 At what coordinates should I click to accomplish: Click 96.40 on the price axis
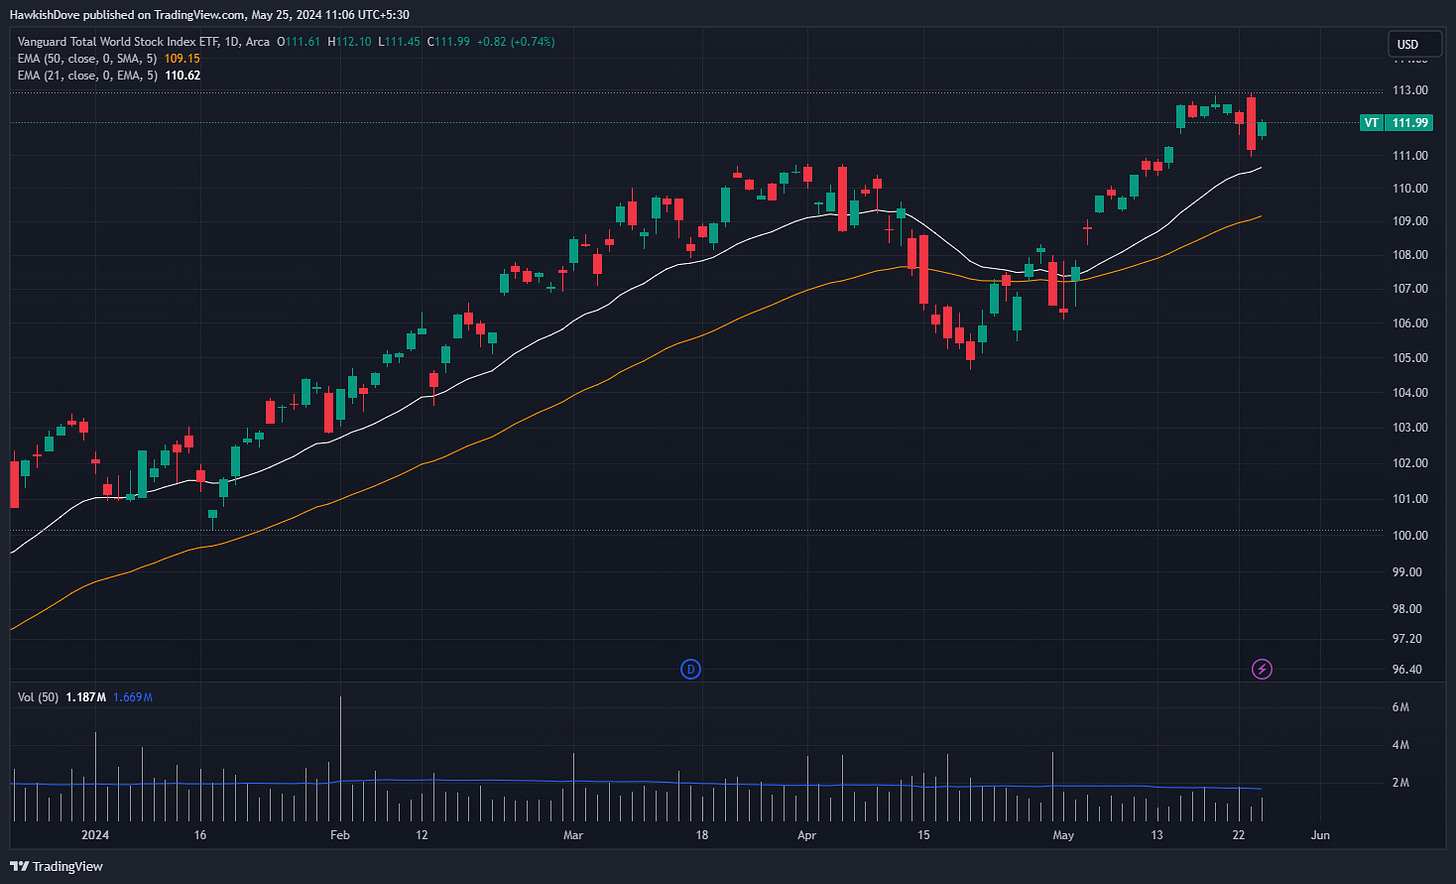click(x=1407, y=670)
